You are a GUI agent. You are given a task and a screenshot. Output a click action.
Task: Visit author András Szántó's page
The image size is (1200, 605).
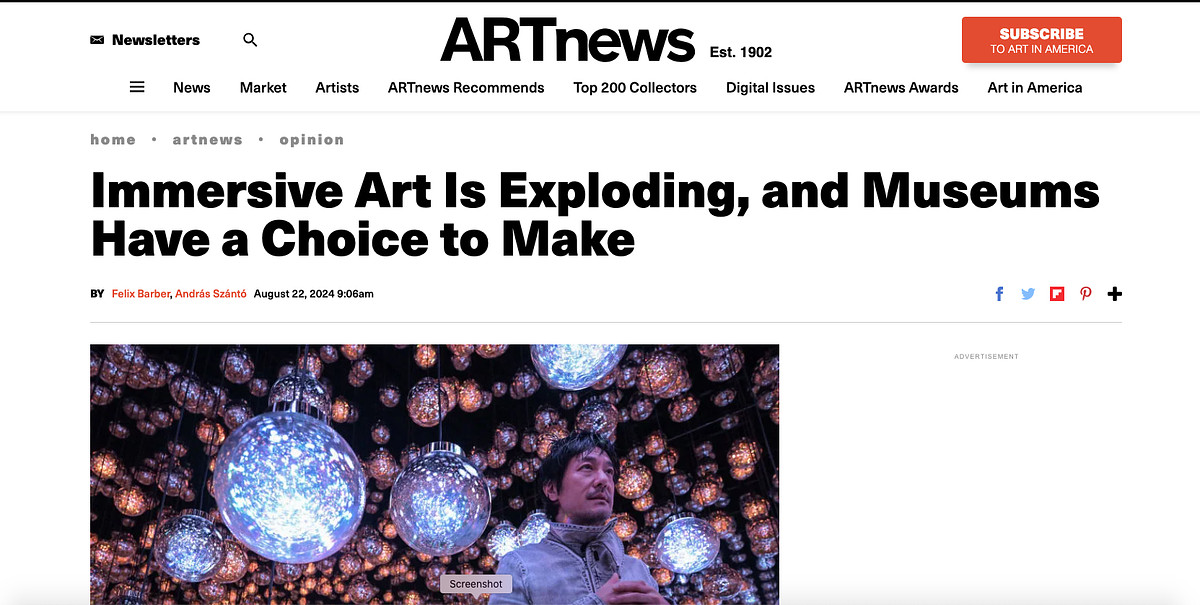[x=211, y=294]
